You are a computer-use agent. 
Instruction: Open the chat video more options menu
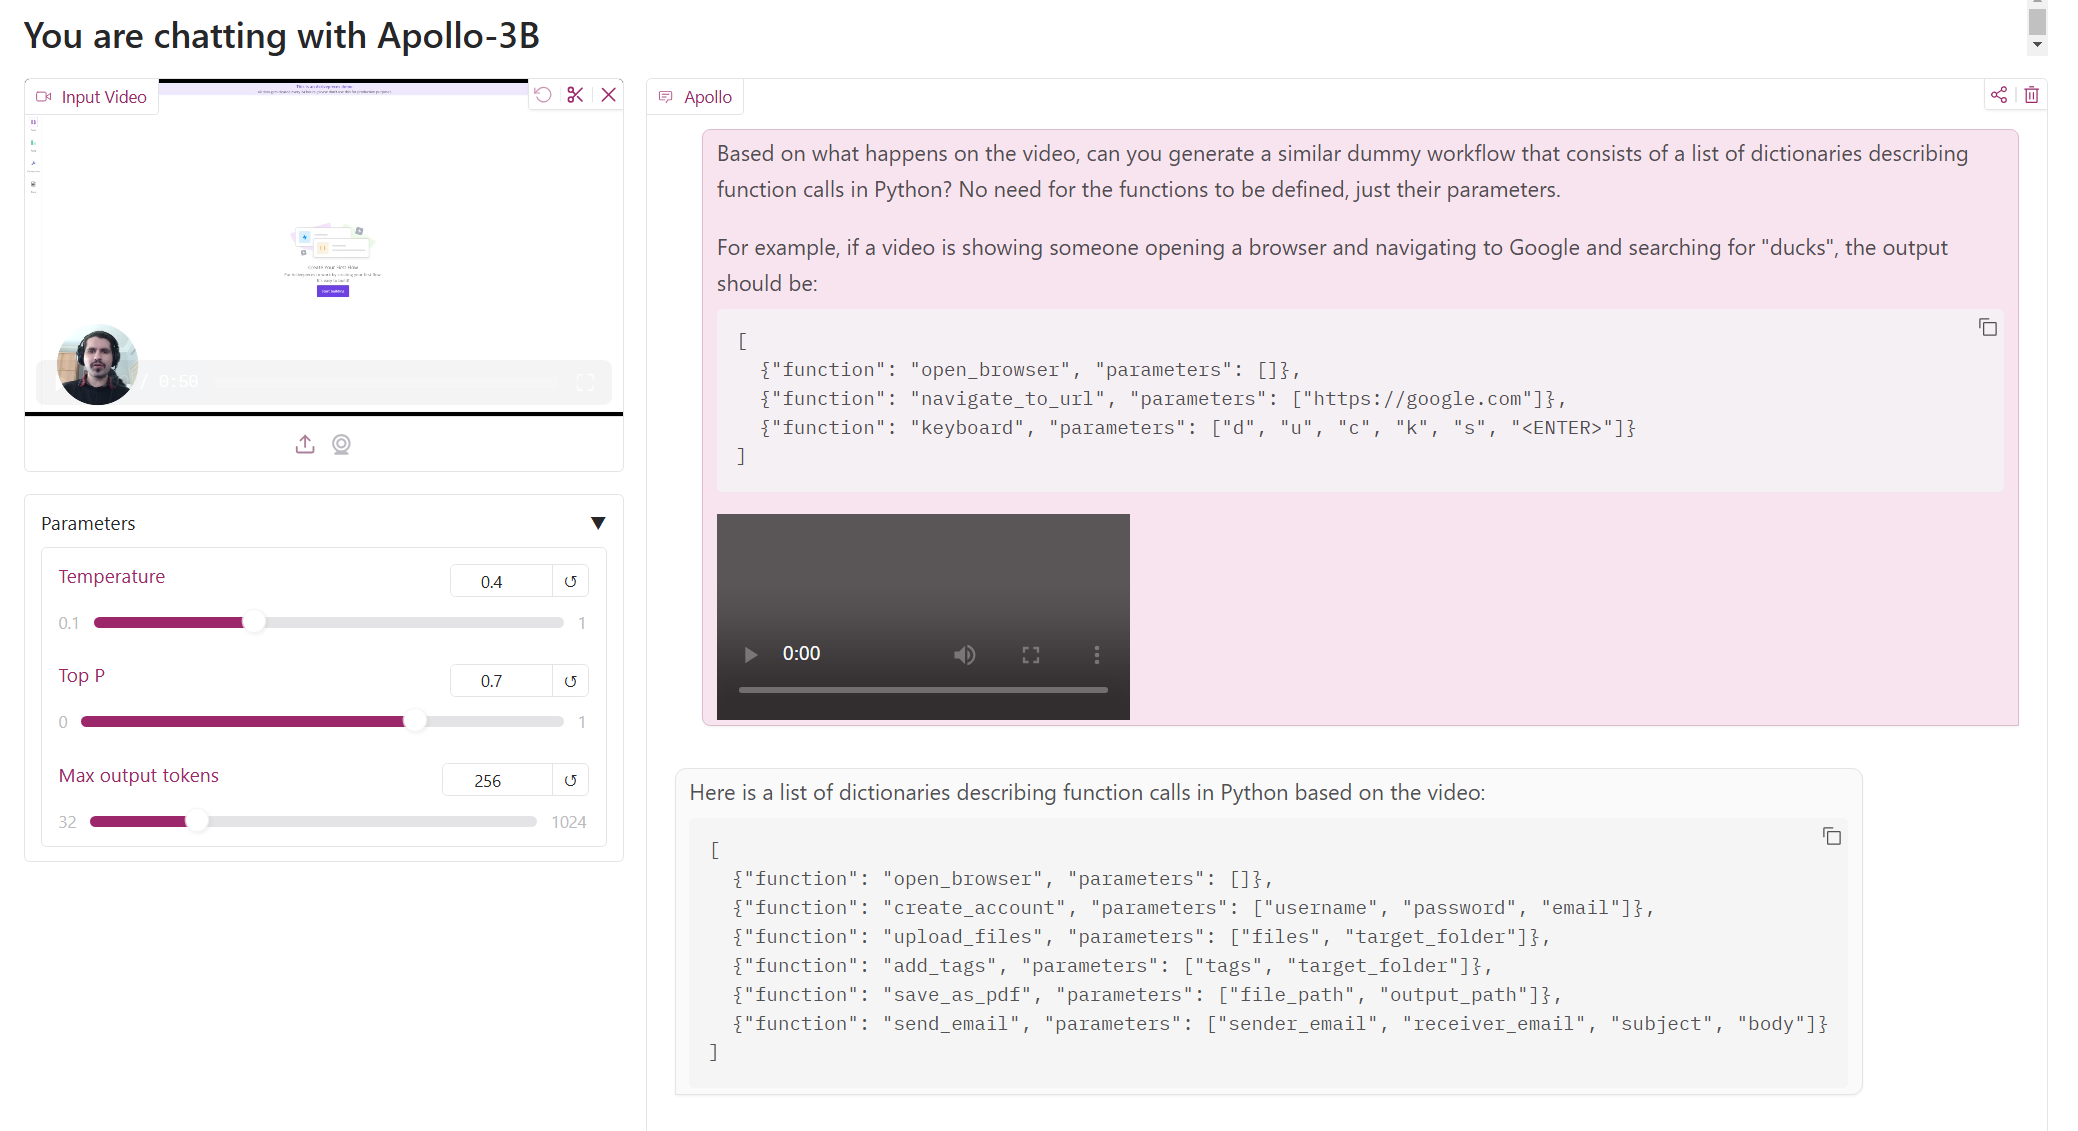point(1097,654)
